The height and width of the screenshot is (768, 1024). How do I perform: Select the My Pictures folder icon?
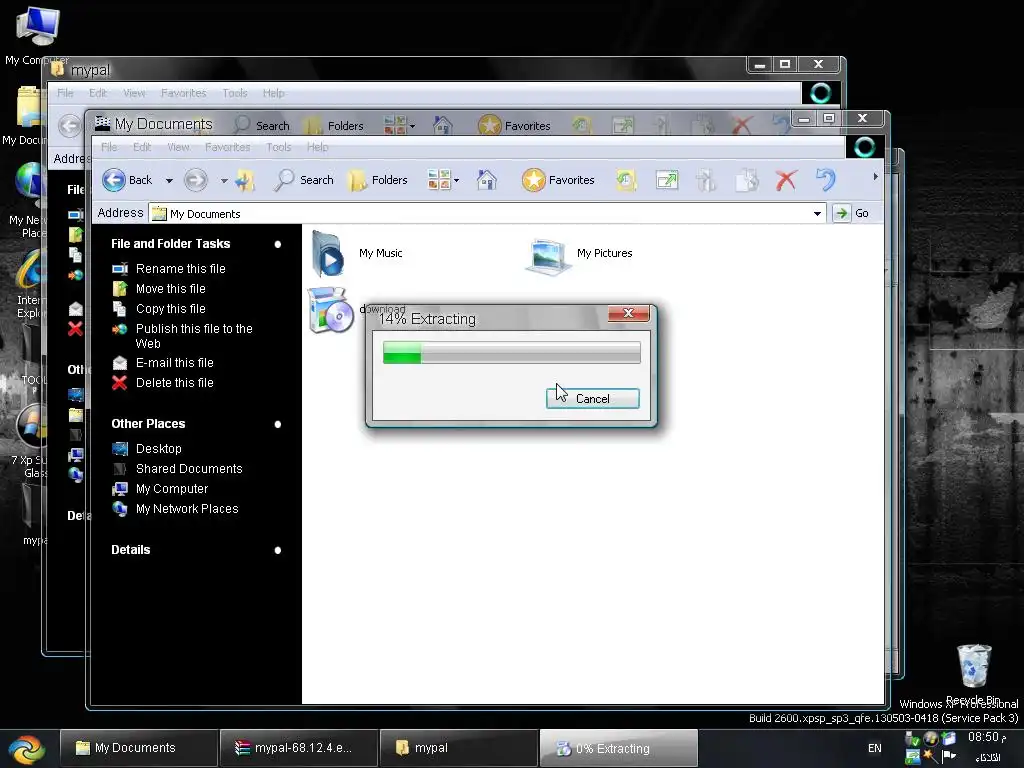pyautogui.click(x=547, y=256)
